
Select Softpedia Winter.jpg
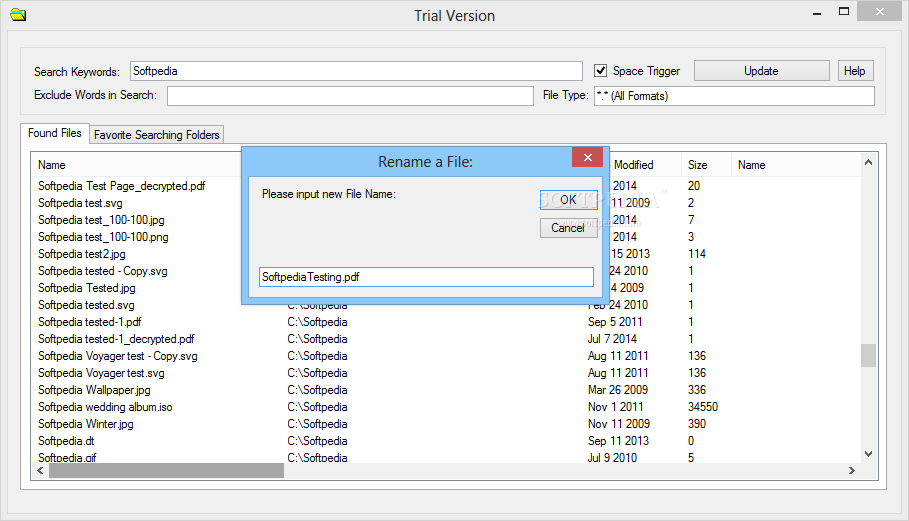click(x=85, y=424)
